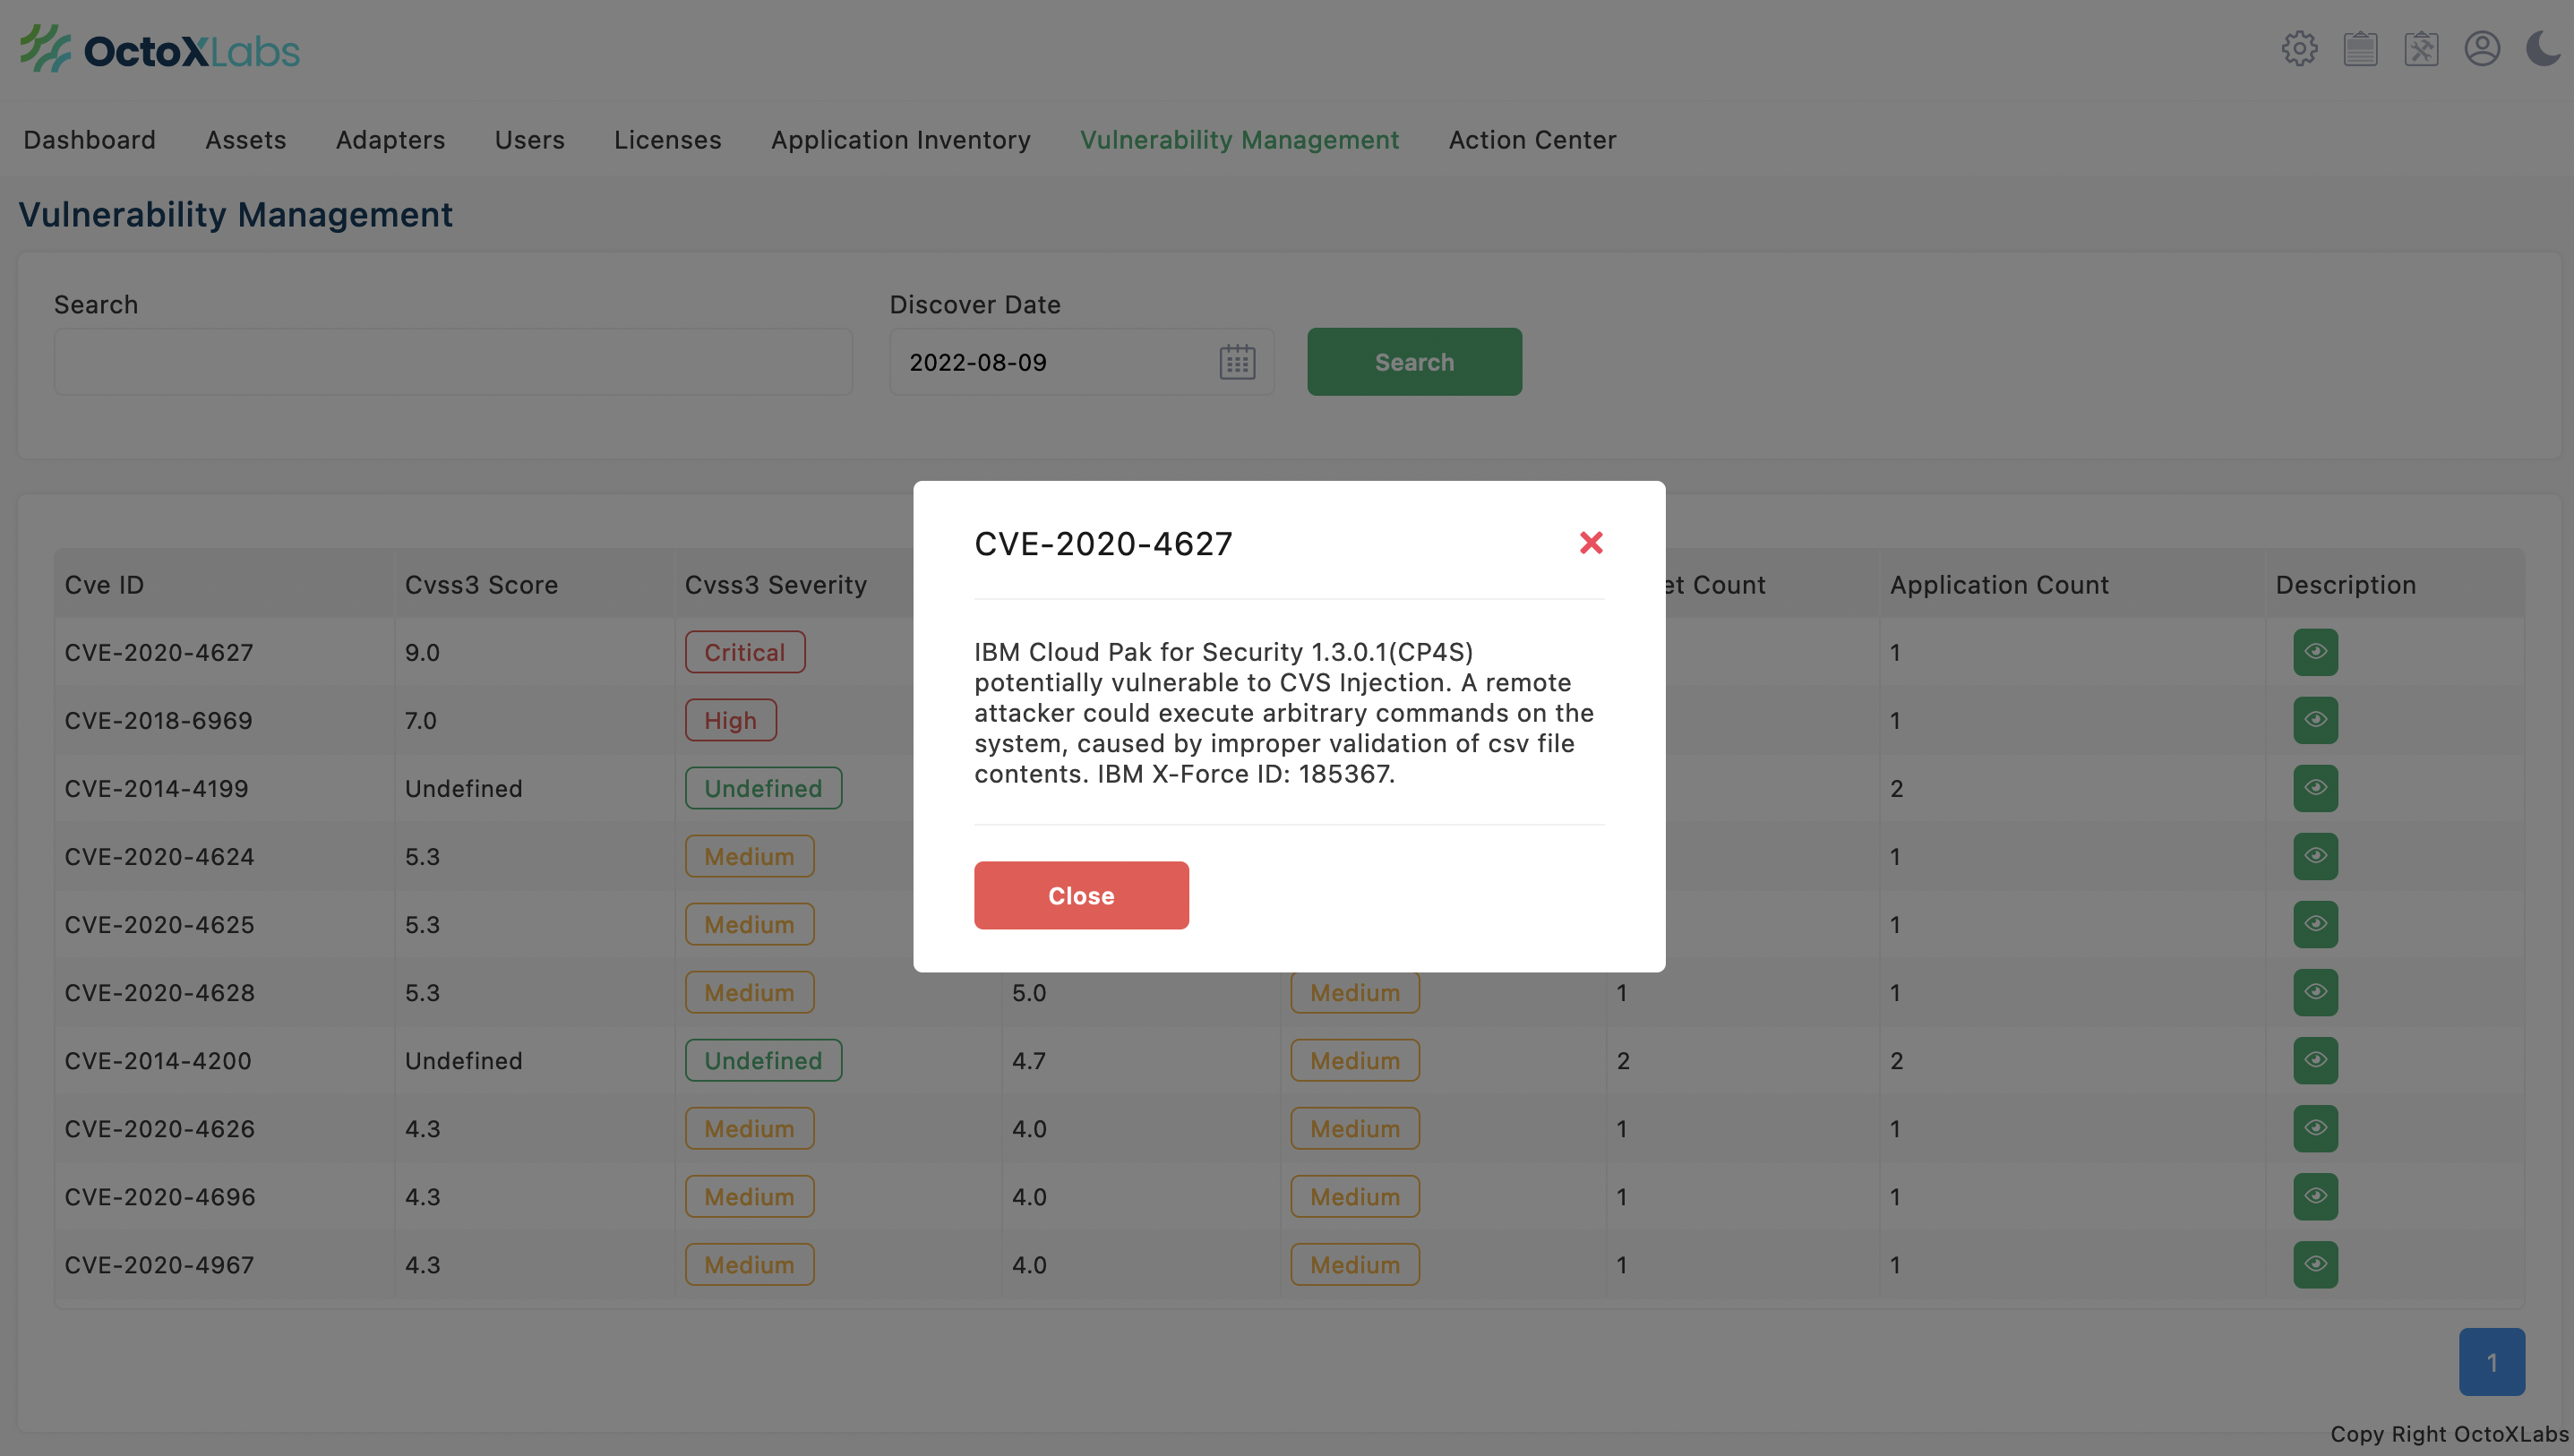Open the Action Center tab
Screen dimensions: 2574x1456
[x=1532, y=140]
